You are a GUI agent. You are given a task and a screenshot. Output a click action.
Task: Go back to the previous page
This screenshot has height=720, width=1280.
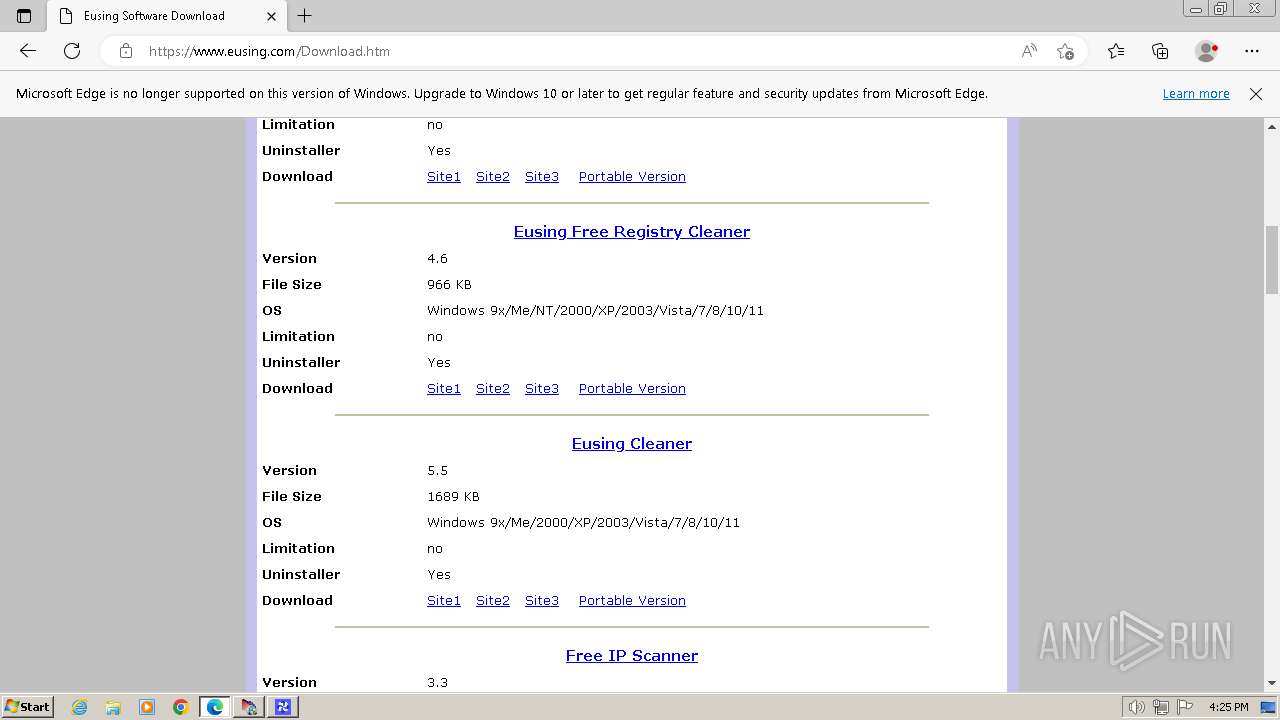click(x=28, y=51)
